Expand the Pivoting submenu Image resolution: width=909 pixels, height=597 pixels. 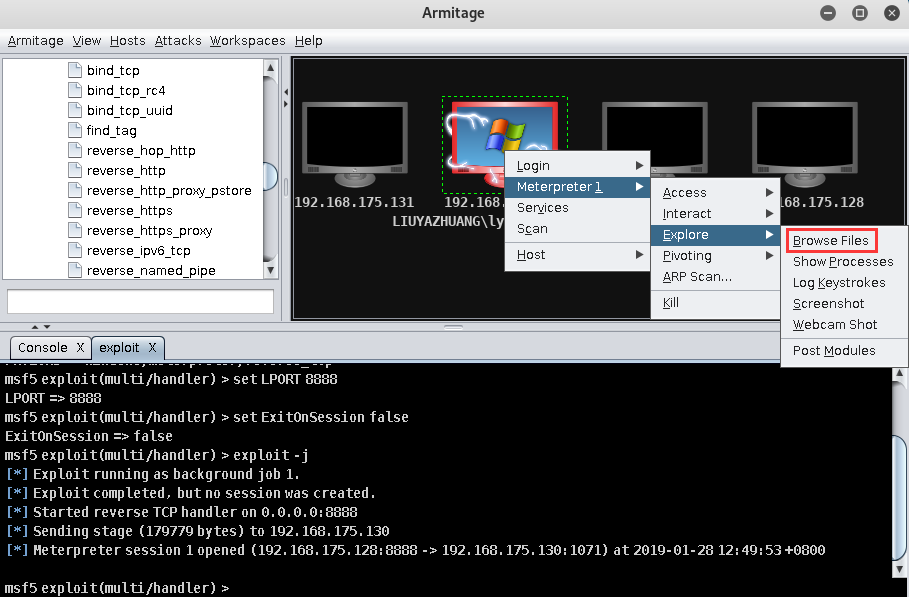715,256
